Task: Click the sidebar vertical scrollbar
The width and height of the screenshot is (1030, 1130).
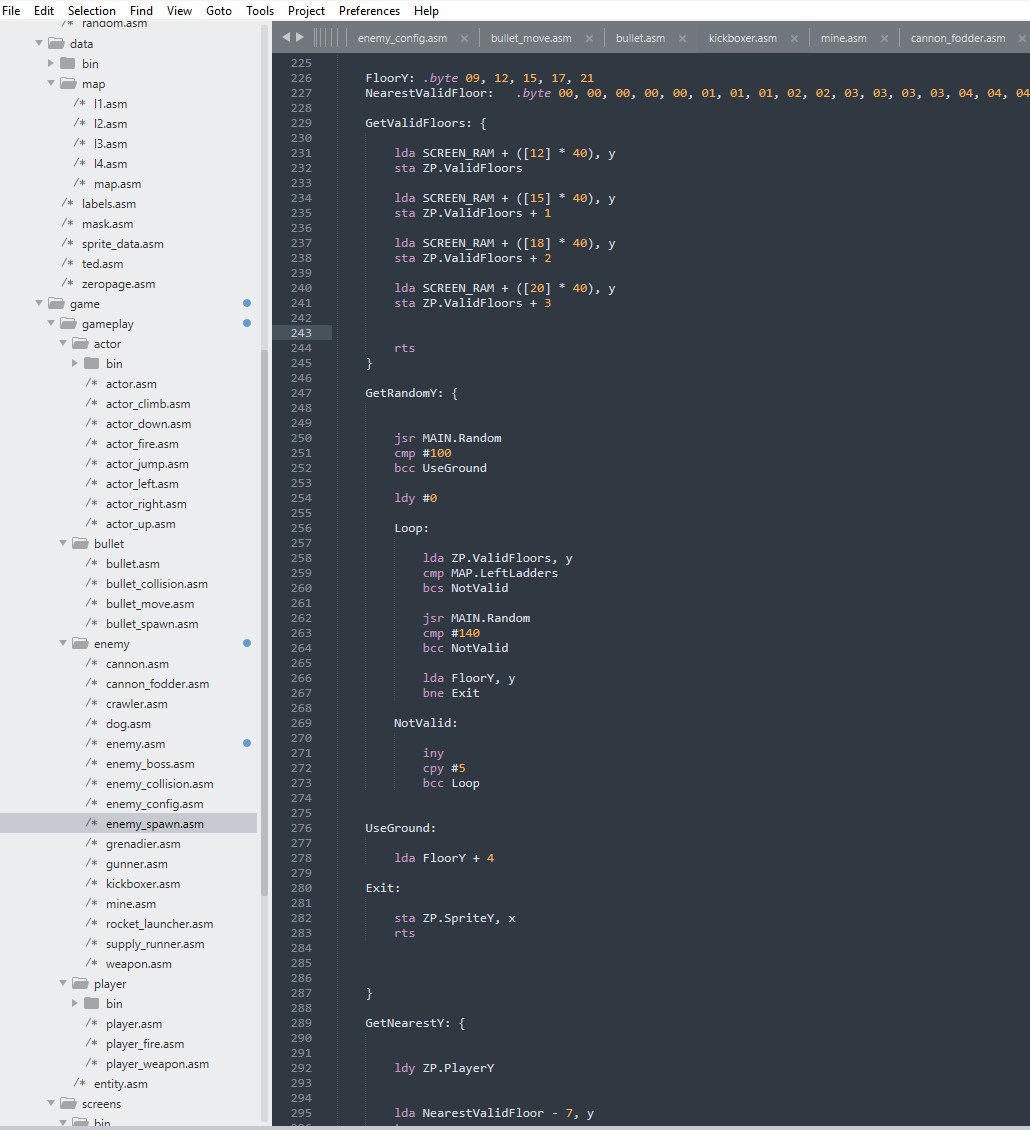Action: [x=264, y=621]
